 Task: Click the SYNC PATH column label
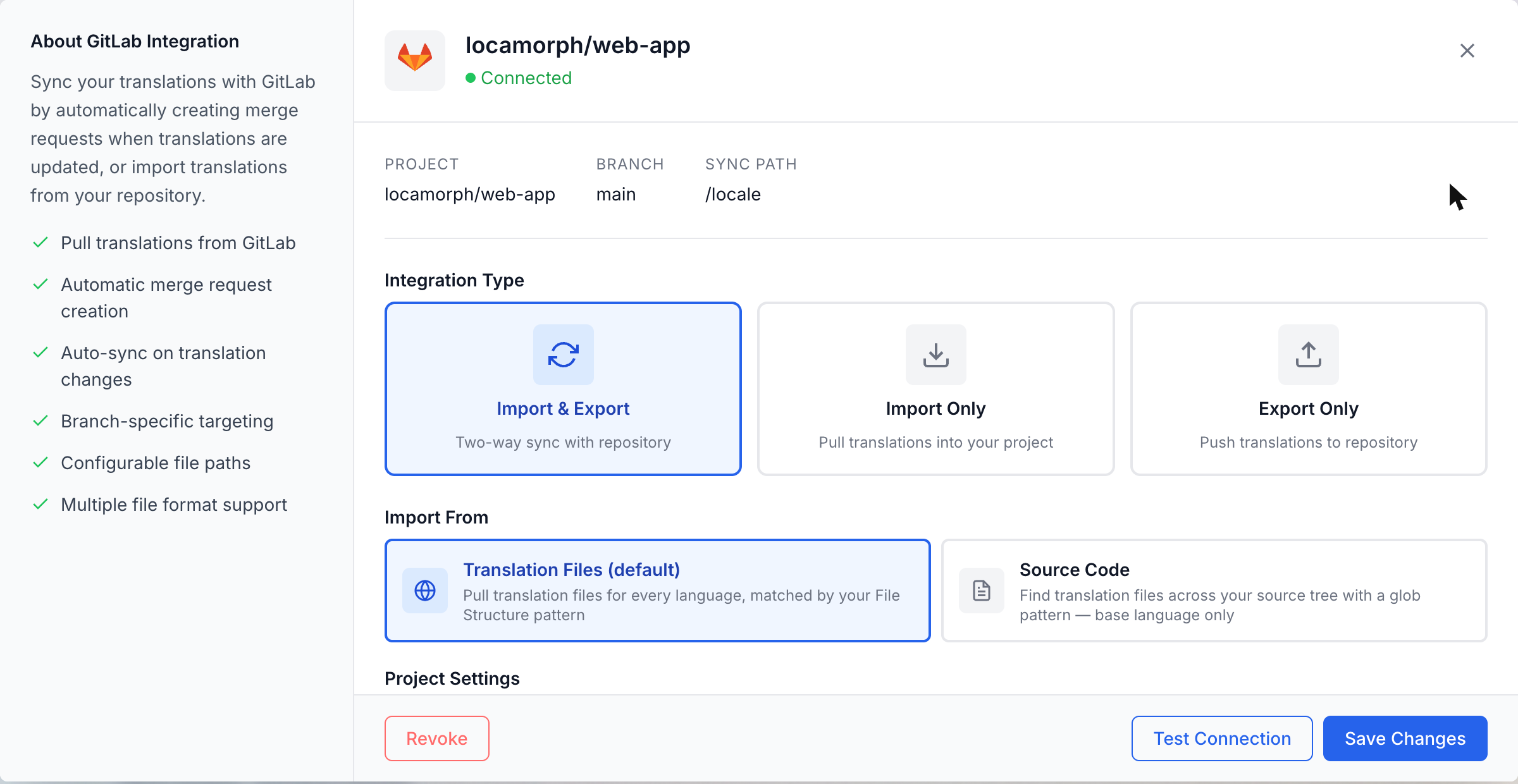click(751, 164)
